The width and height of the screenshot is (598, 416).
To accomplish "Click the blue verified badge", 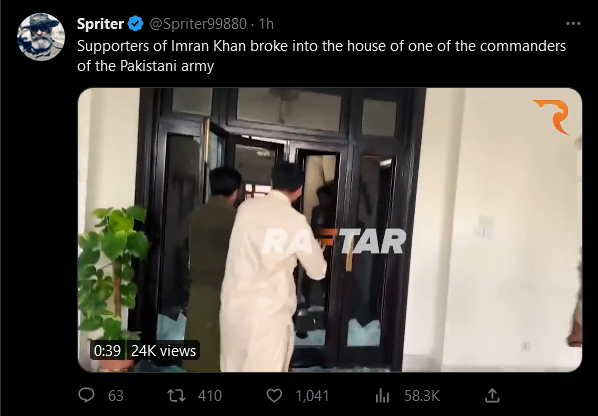I will [x=135, y=24].
